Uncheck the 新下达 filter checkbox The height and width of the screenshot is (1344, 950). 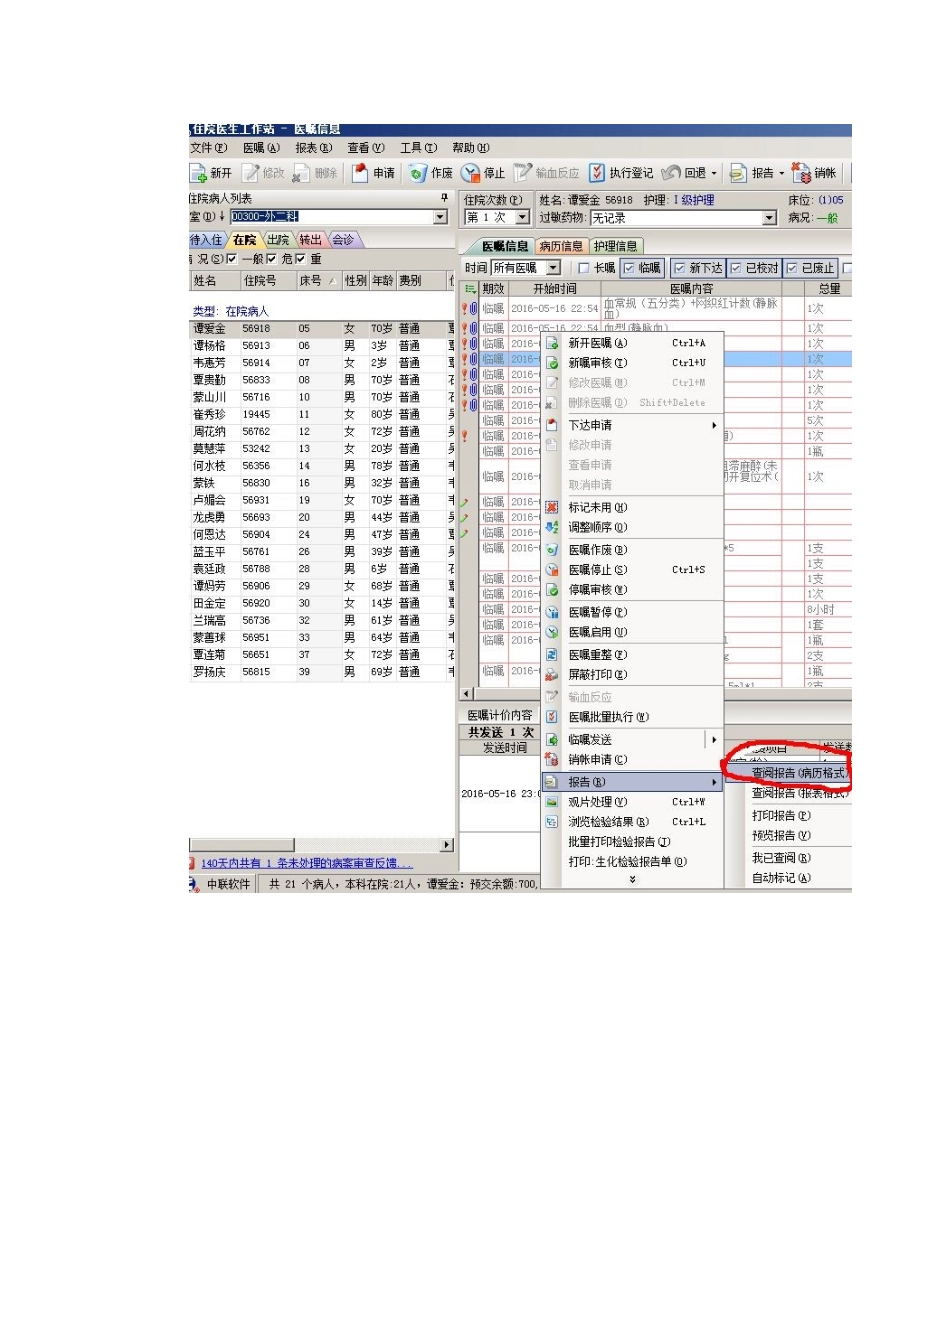point(679,268)
